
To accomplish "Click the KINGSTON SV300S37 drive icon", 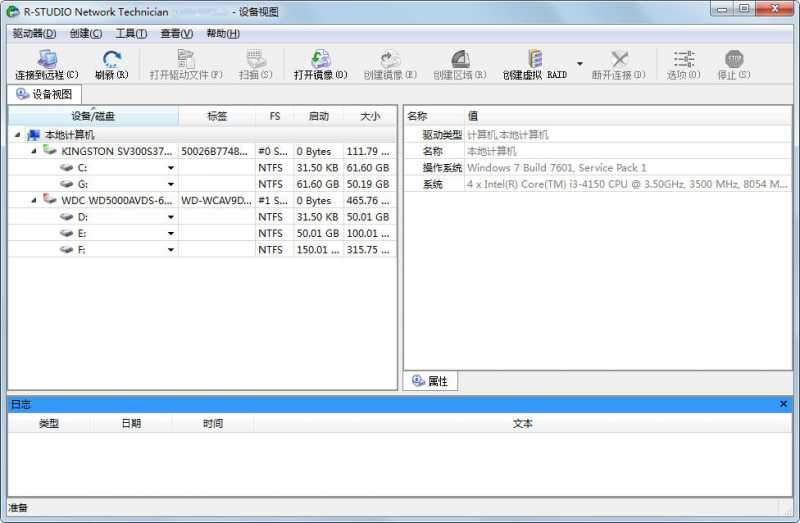I will 49,150.
